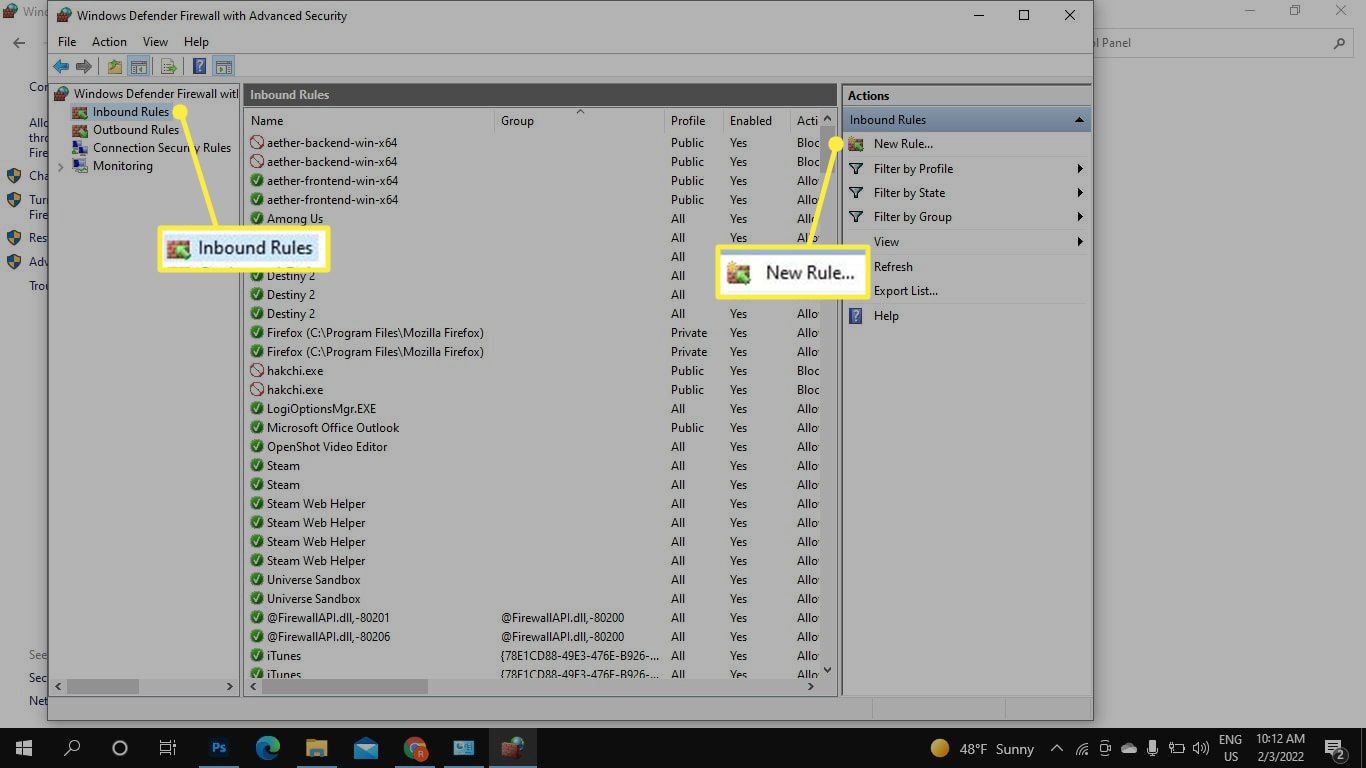Click the console tree horizontal scrollbar right arrow

coord(230,687)
